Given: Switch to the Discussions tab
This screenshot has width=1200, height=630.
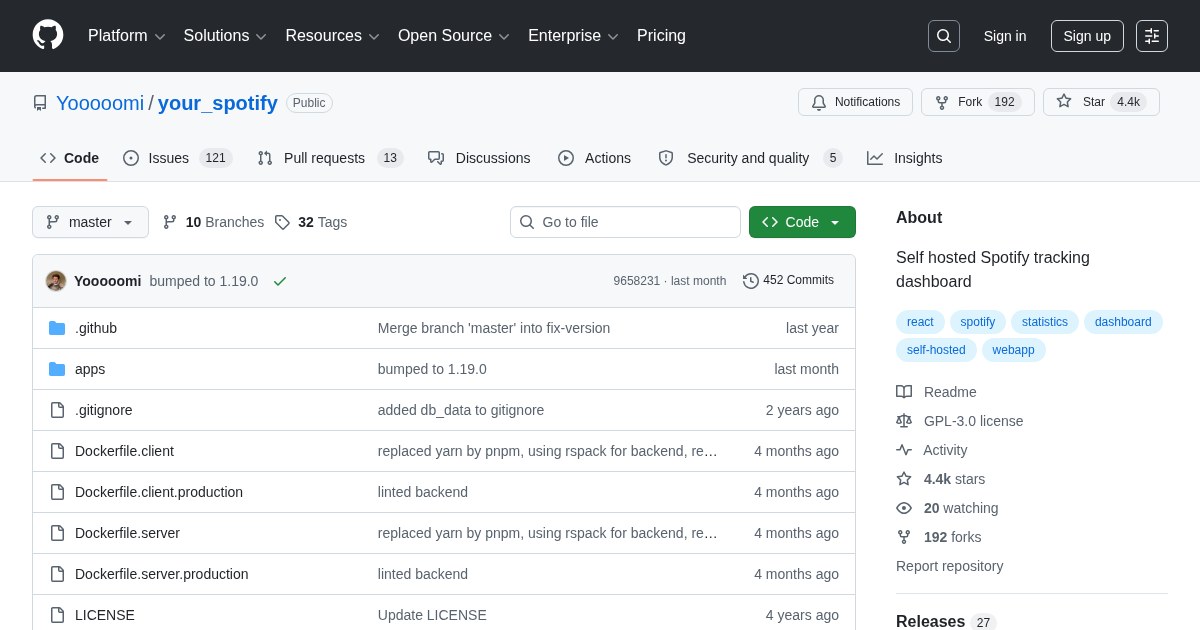Looking at the screenshot, I should [x=479, y=158].
